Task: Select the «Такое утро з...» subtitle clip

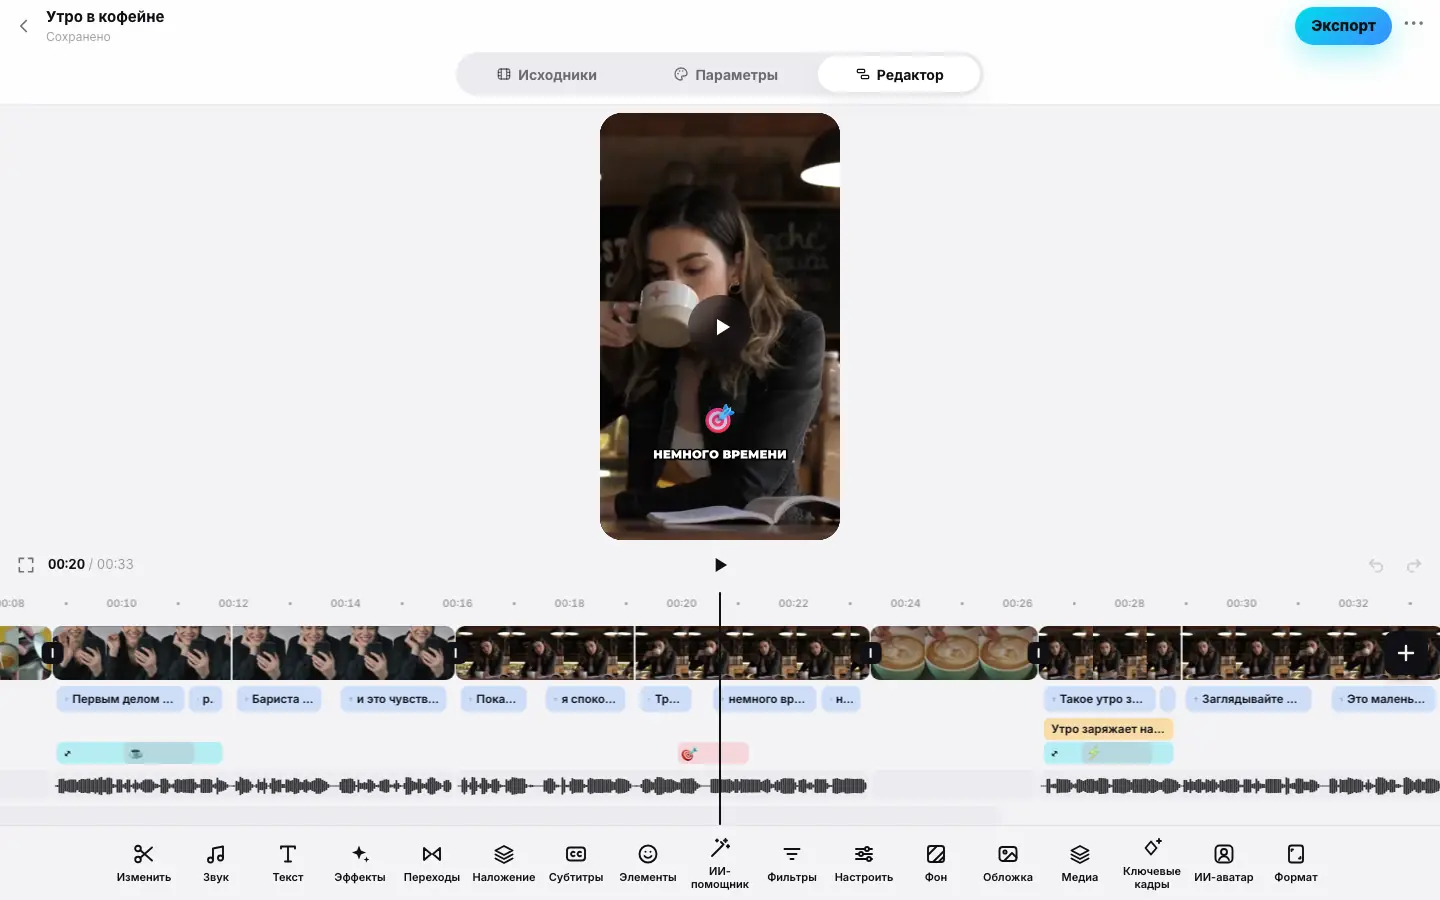Action: 1100,699
